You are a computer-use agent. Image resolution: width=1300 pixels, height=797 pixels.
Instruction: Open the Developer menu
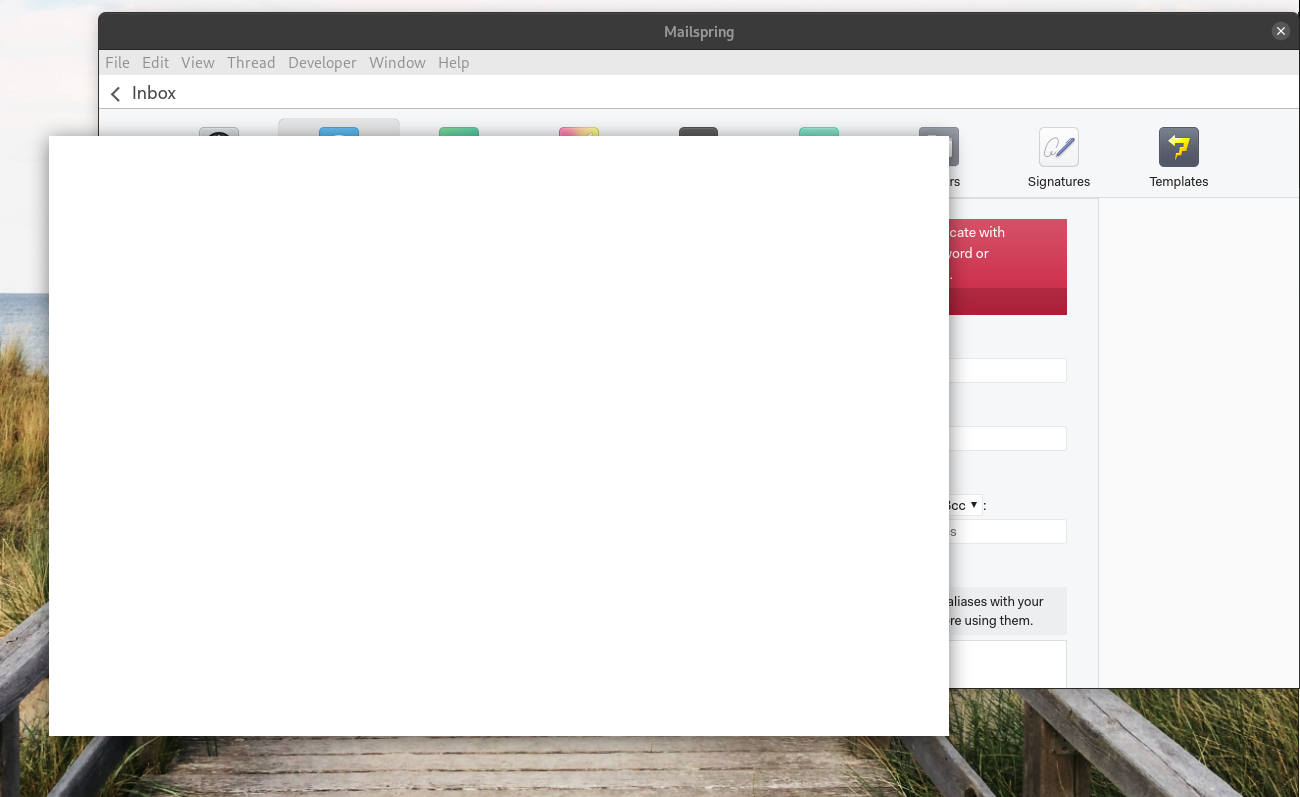coord(322,62)
